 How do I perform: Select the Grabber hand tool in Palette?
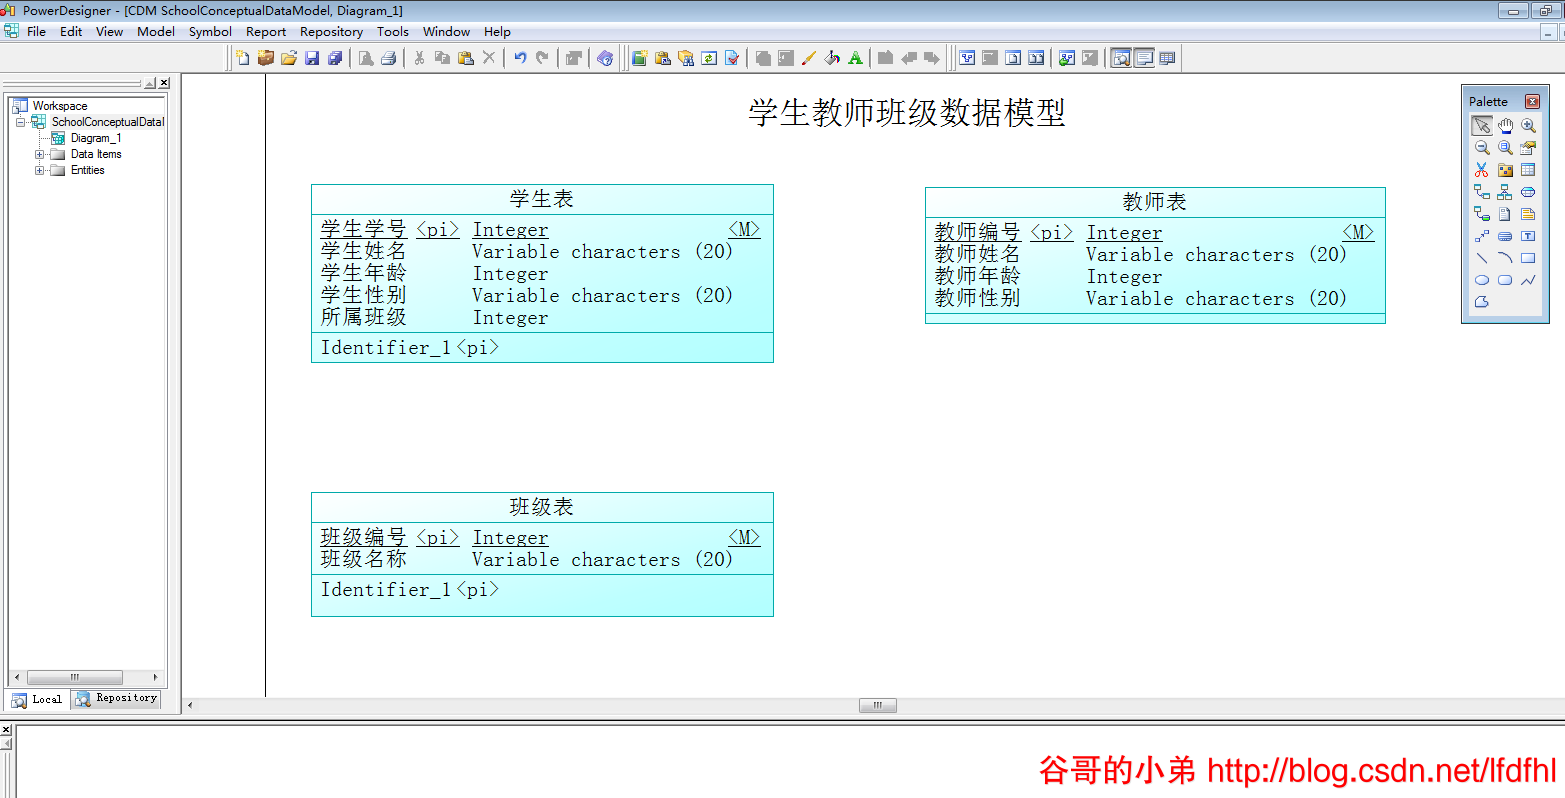point(1505,125)
